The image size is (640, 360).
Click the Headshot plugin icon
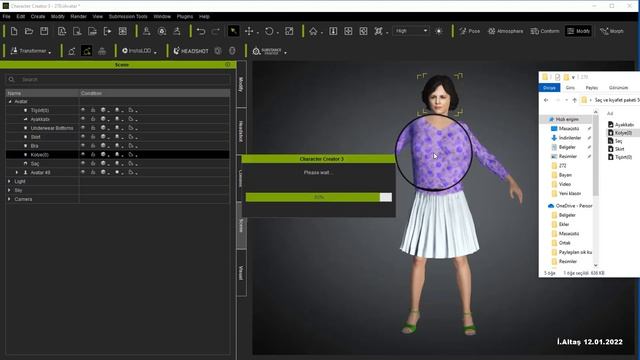point(176,51)
